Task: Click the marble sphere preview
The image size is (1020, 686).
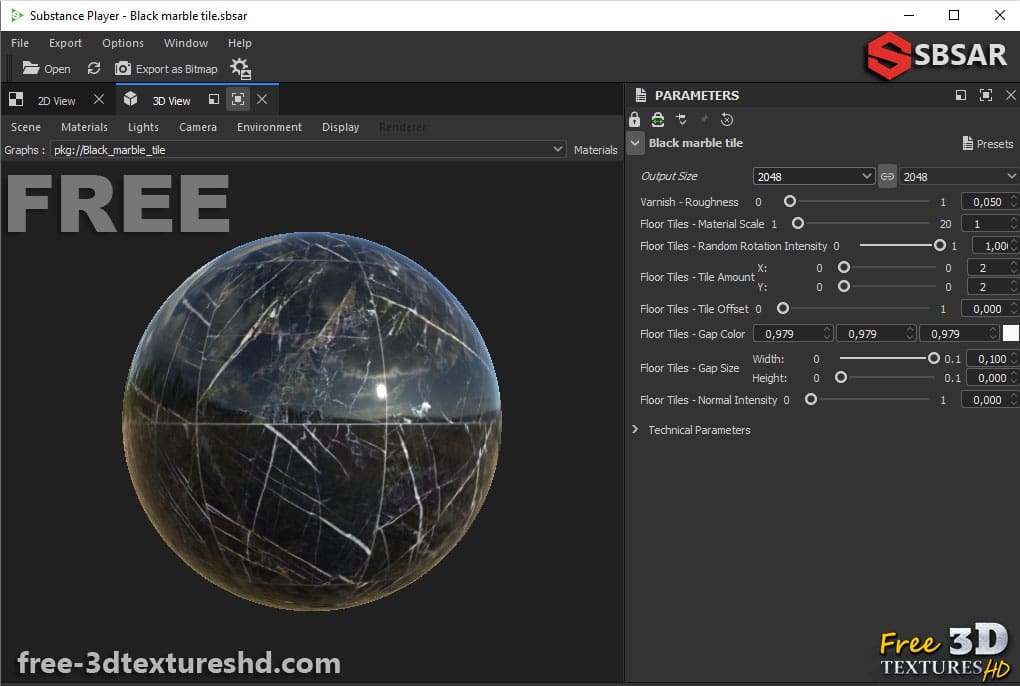Action: 312,421
